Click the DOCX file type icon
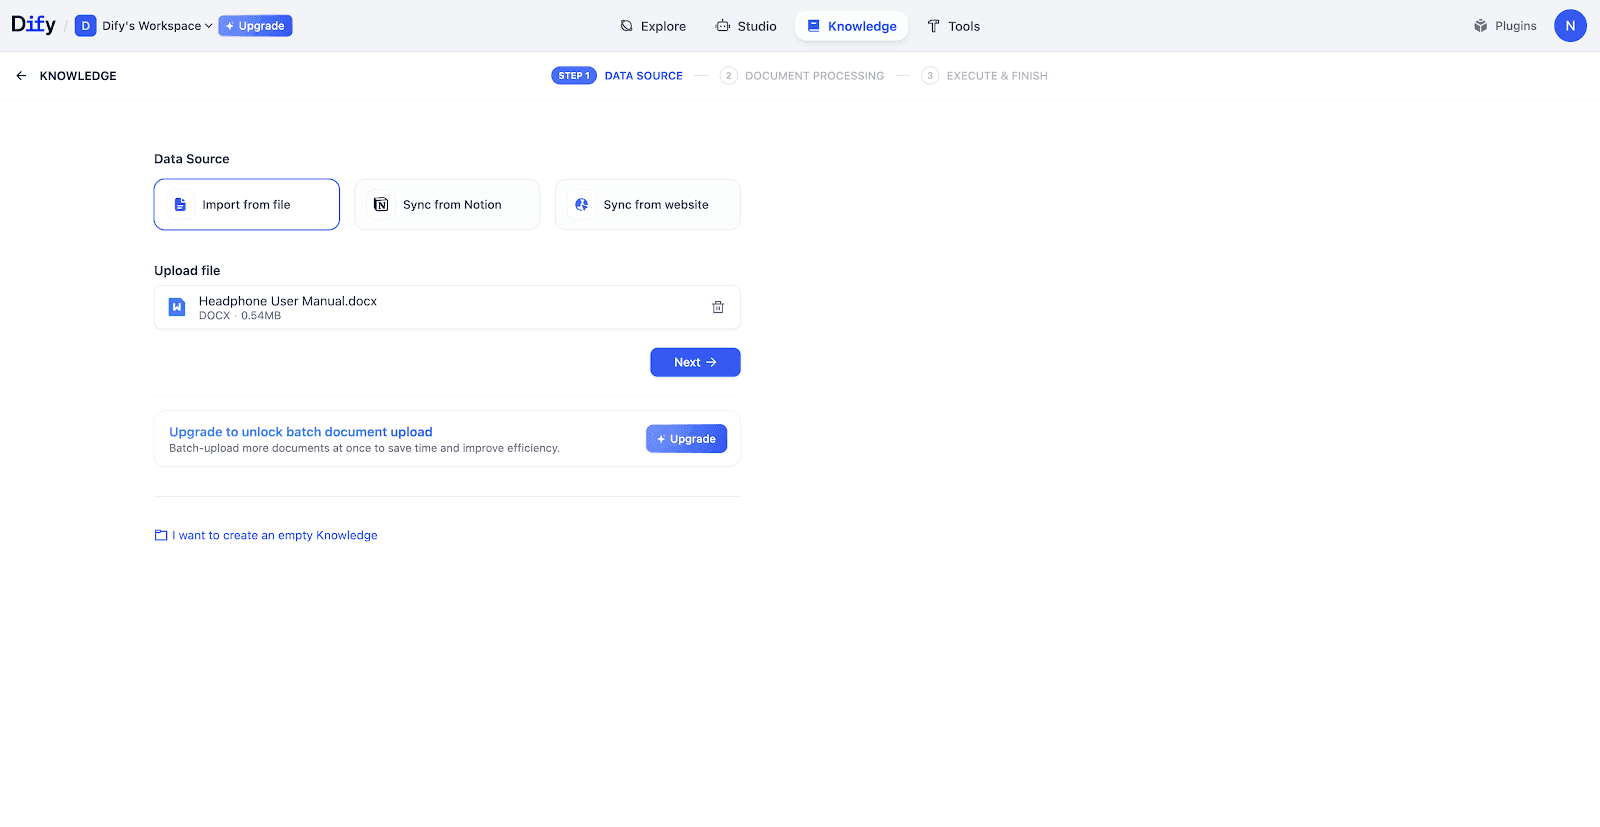 click(x=177, y=307)
